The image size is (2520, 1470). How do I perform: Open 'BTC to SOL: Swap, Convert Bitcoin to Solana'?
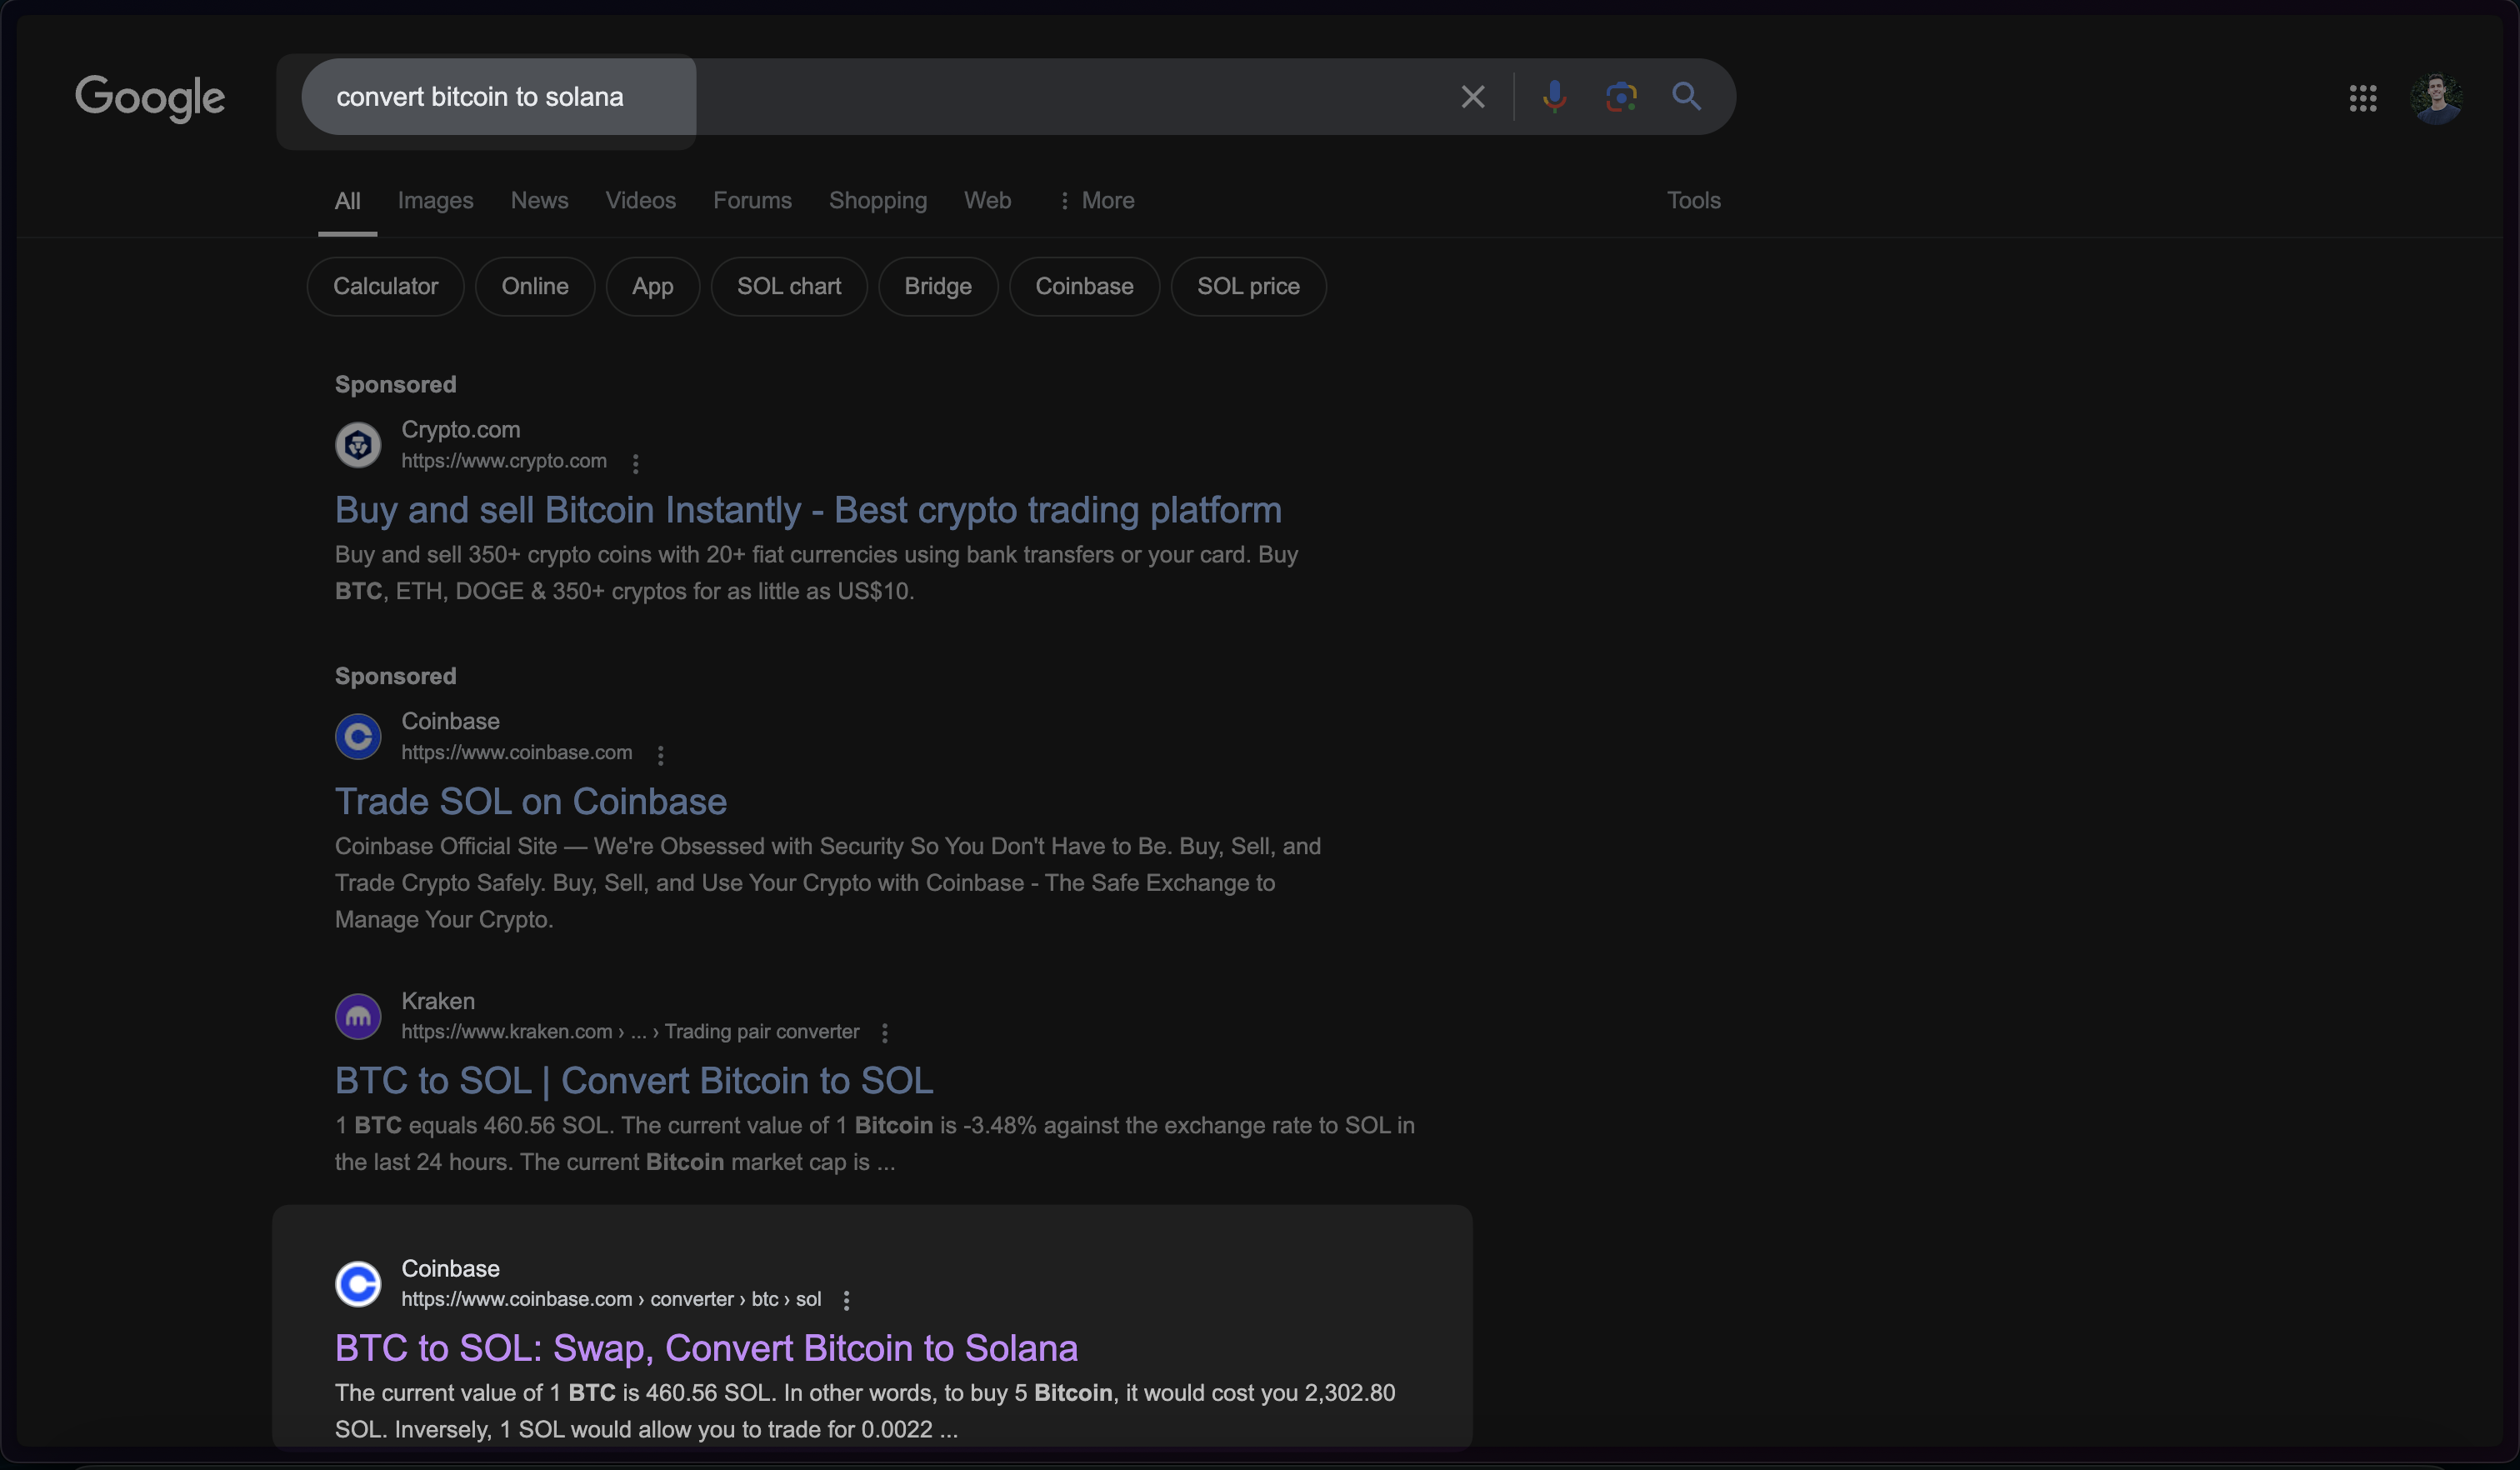[706, 1349]
